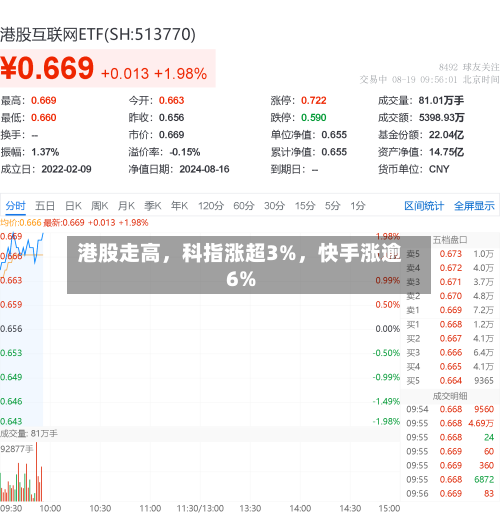Click the 10:30 time axis label

click(100, 509)
